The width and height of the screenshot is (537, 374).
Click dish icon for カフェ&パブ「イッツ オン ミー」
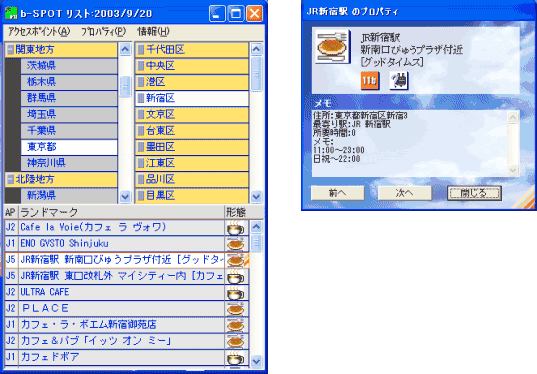click(236, 341)
